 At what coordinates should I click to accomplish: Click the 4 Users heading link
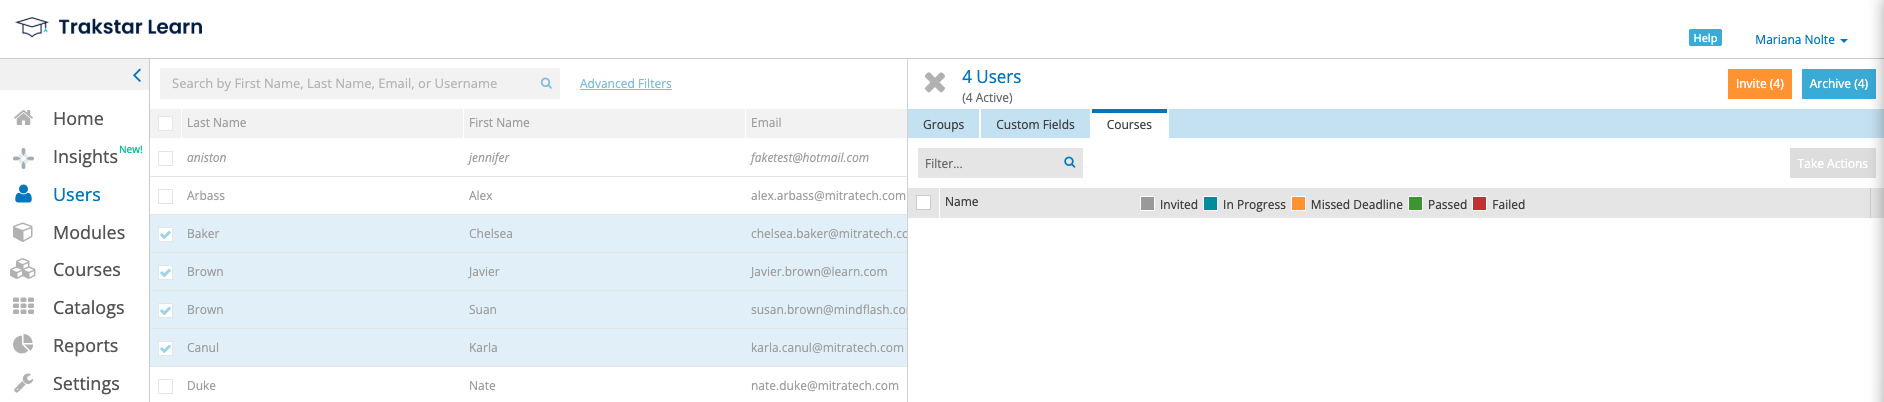991,77
